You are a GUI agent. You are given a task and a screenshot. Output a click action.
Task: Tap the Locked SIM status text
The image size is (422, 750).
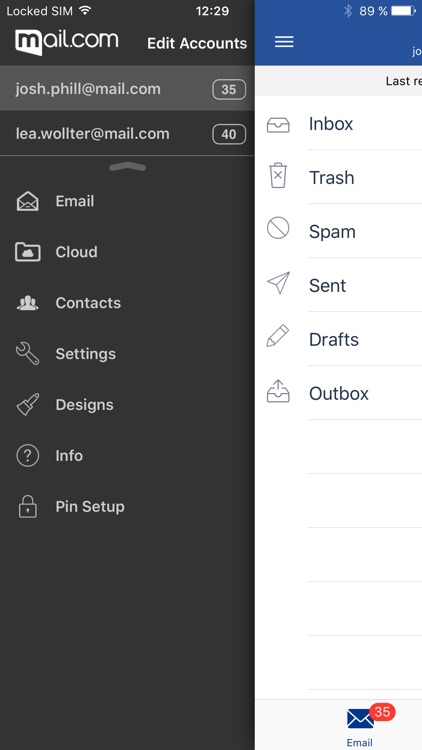coord(40,11)
